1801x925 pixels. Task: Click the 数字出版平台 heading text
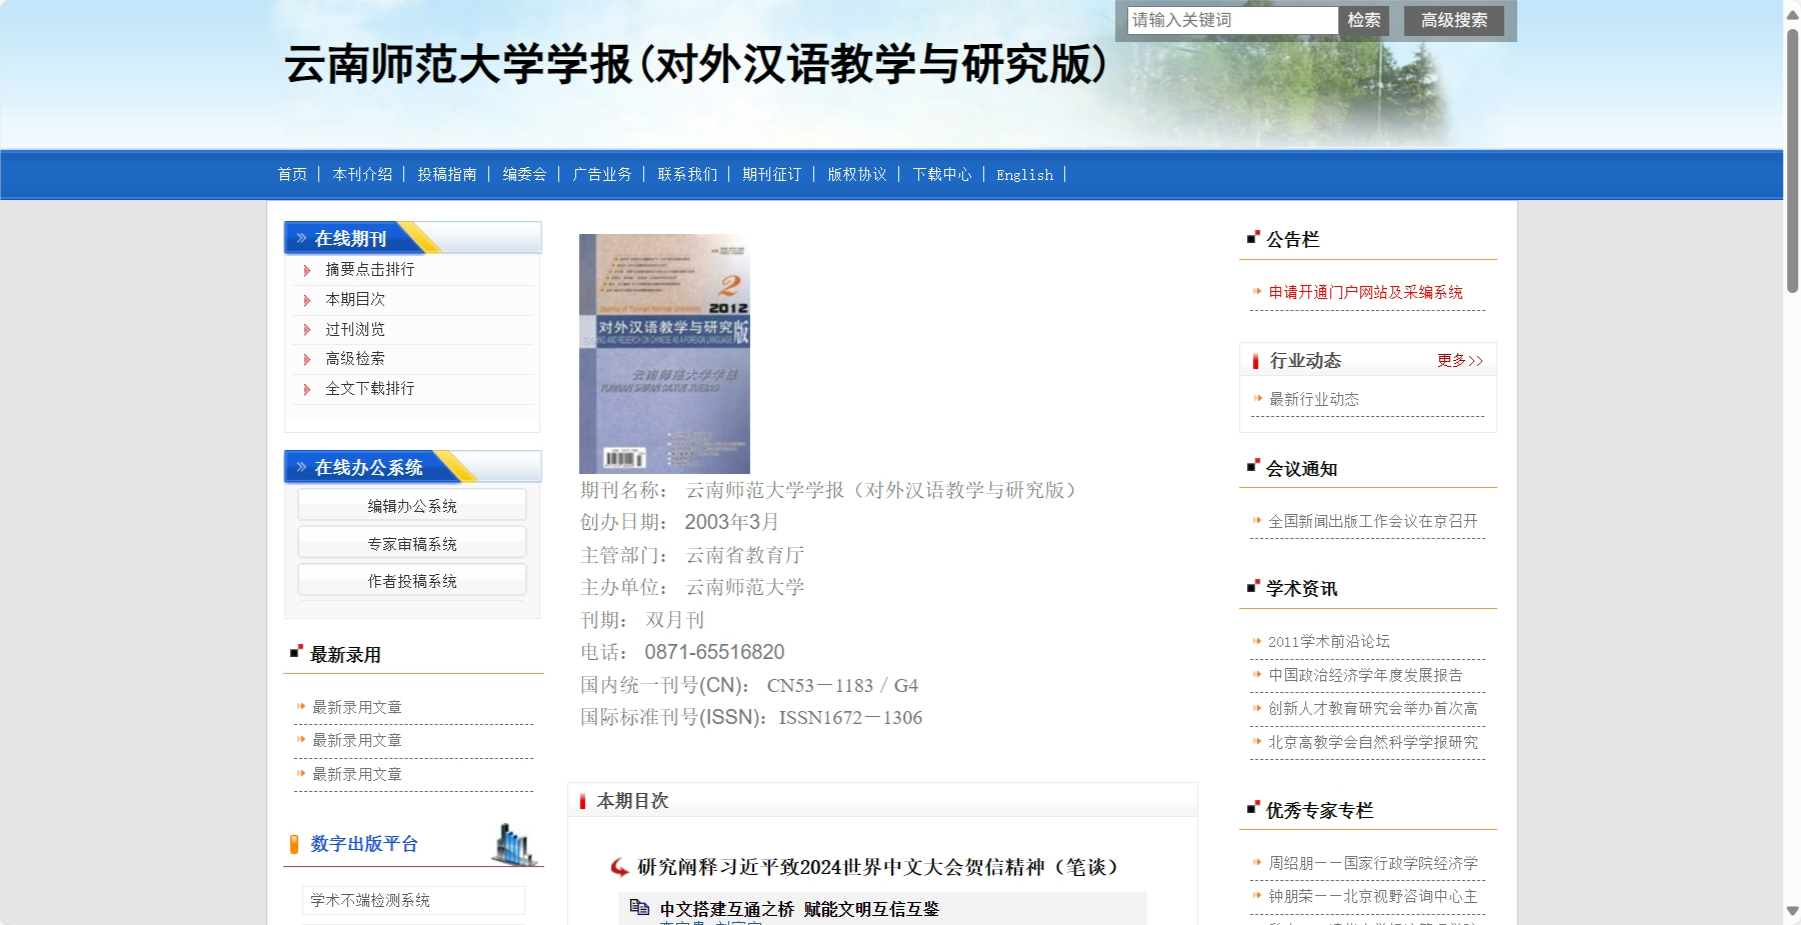(x=364, y=844)
